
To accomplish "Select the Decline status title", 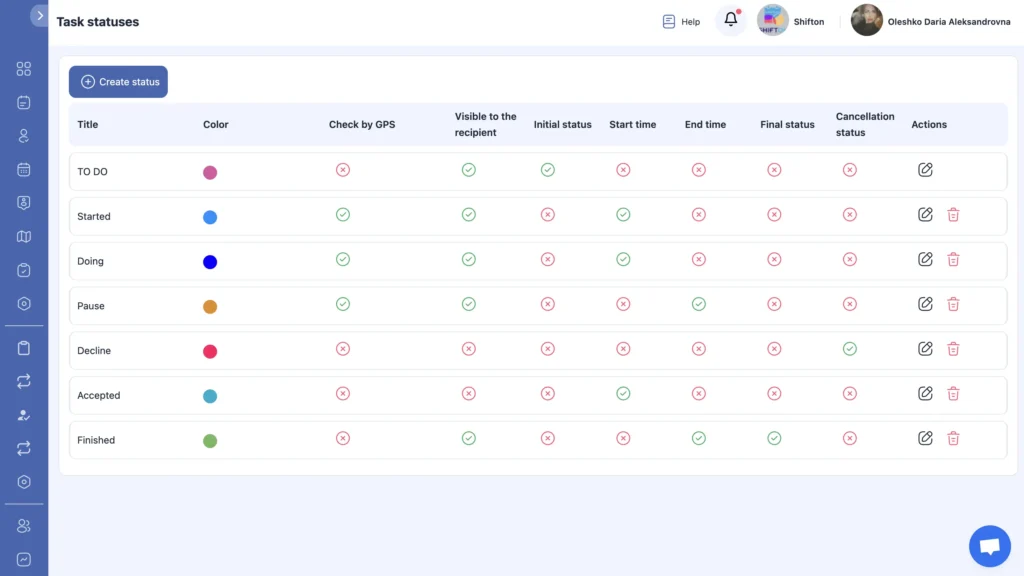I will click(x=94, y=349).
